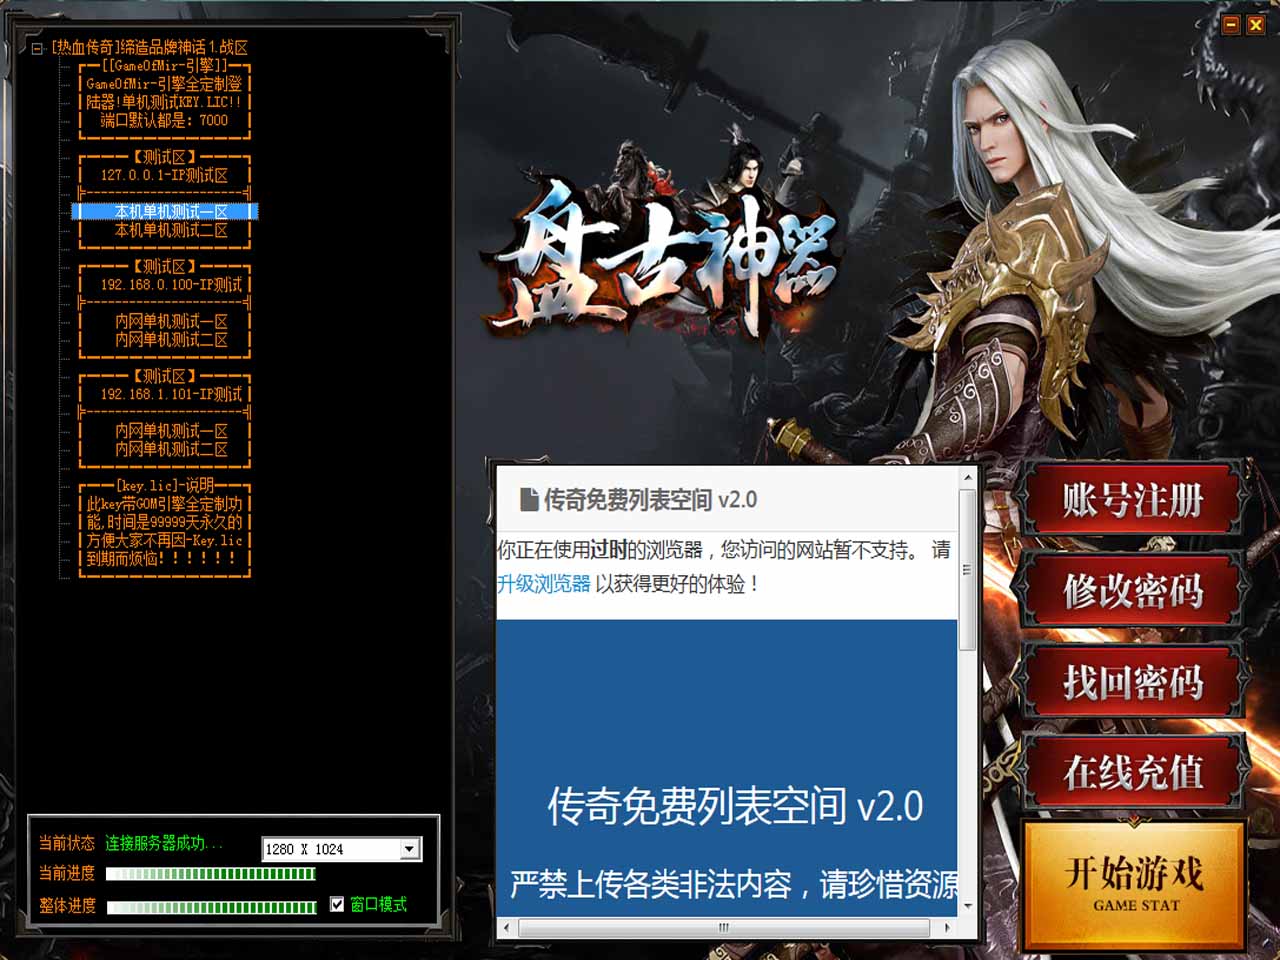Click the horizontal scrollbar right arrow

tap(947, 927)
